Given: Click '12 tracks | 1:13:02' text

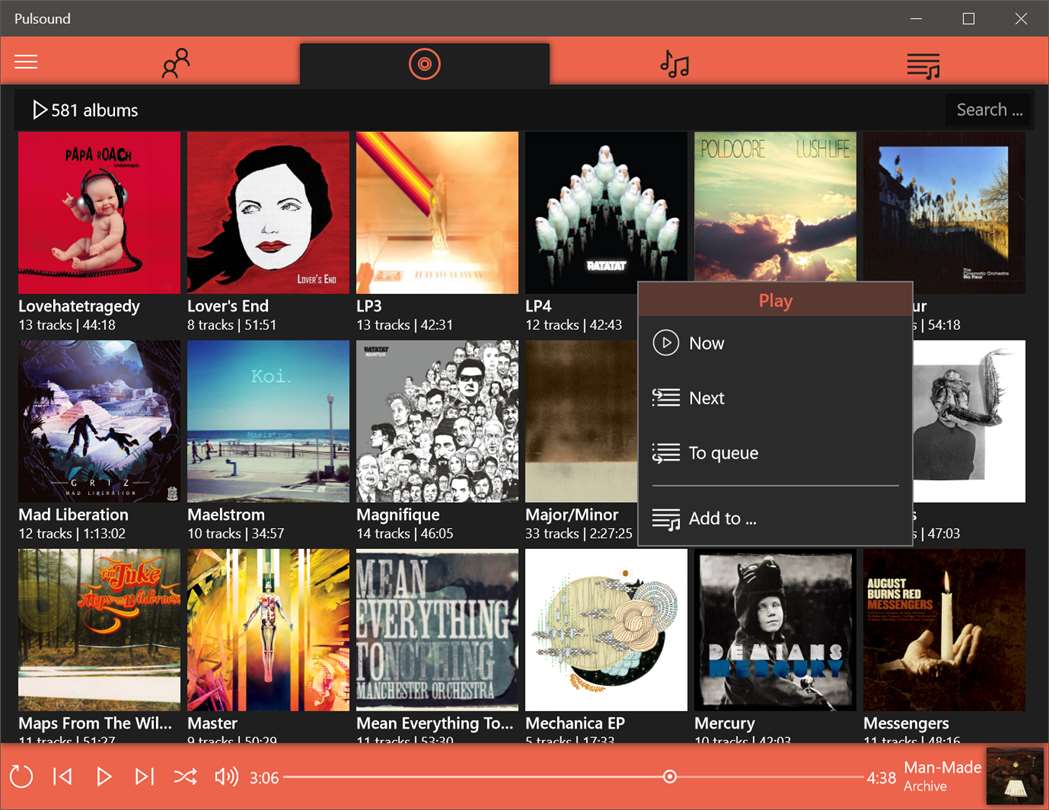Looking at the screenshot, I should click(72, 534).
